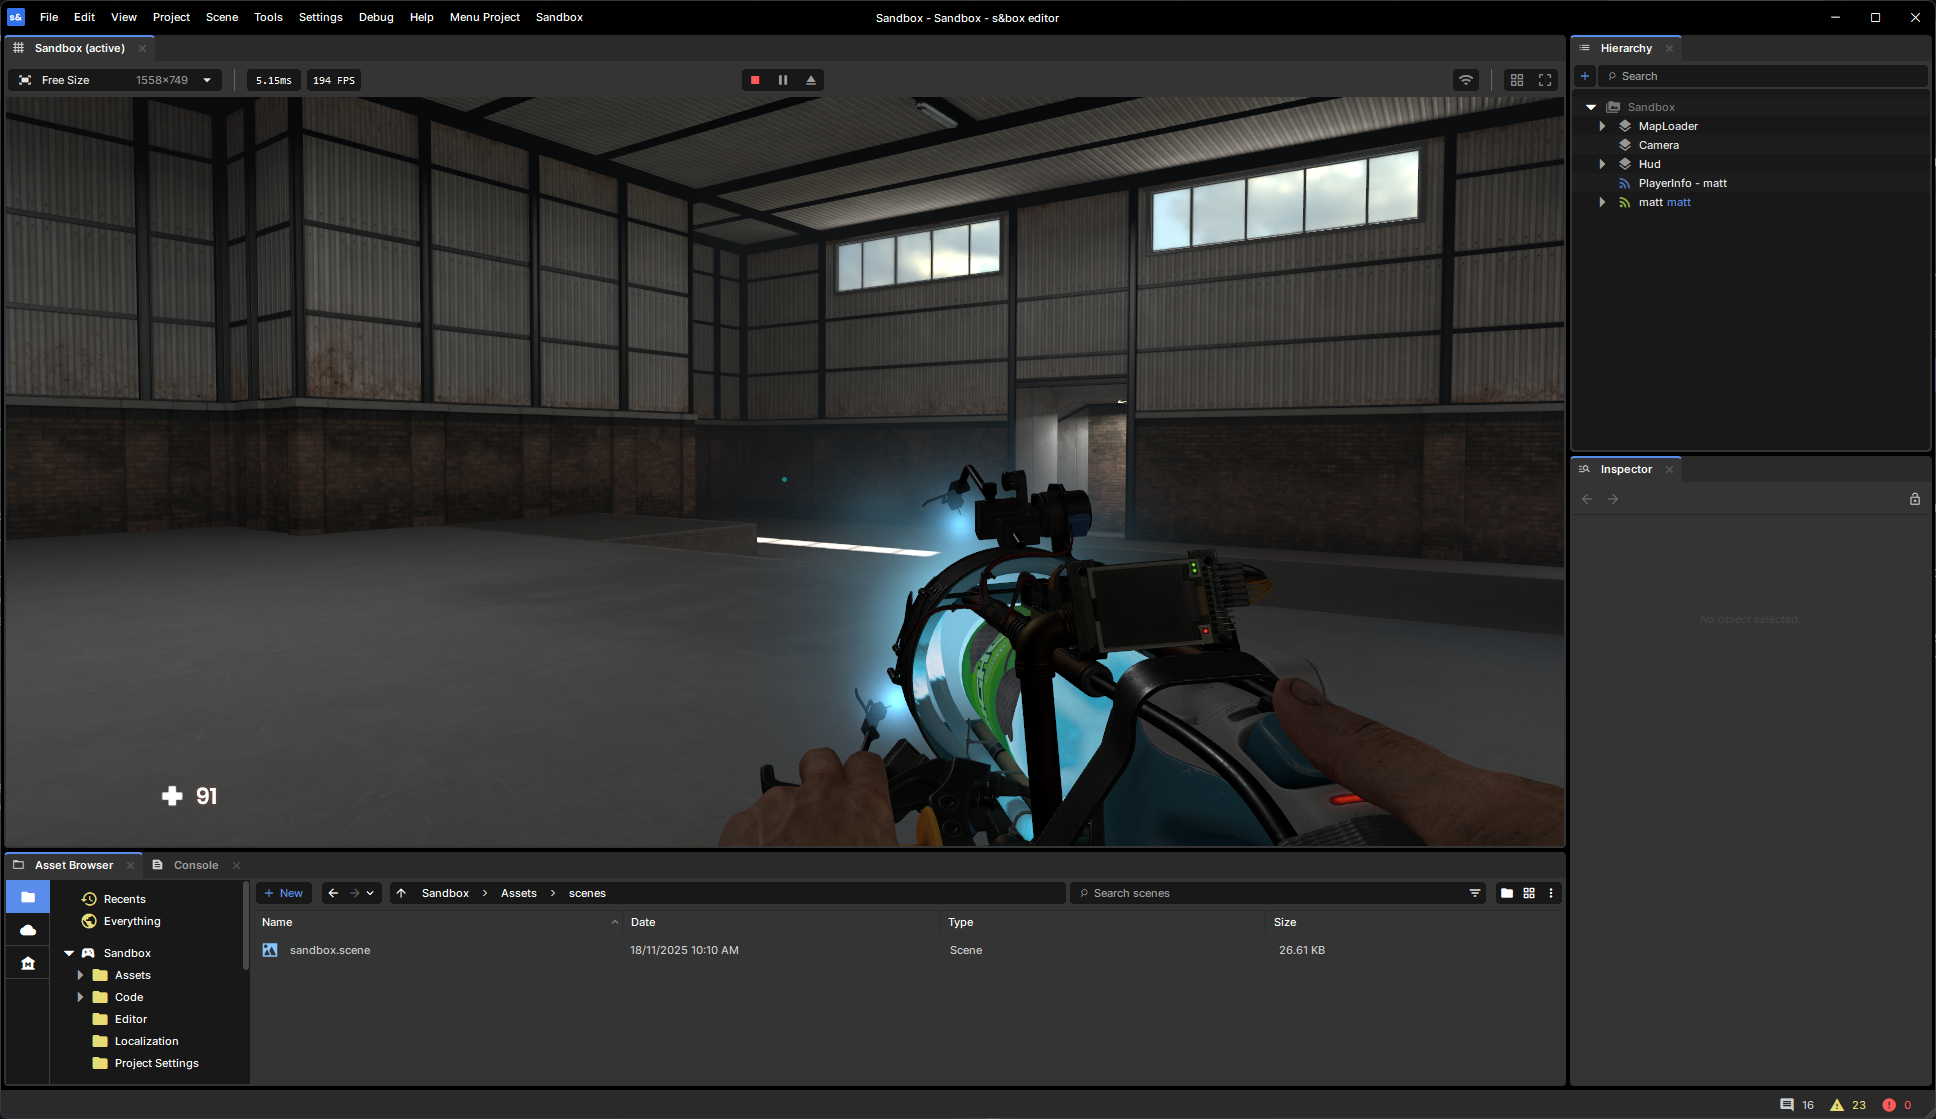Screen dimensions: 1936x1119
Task: Click the network status wifi icon
Action: click(1466, 80)
